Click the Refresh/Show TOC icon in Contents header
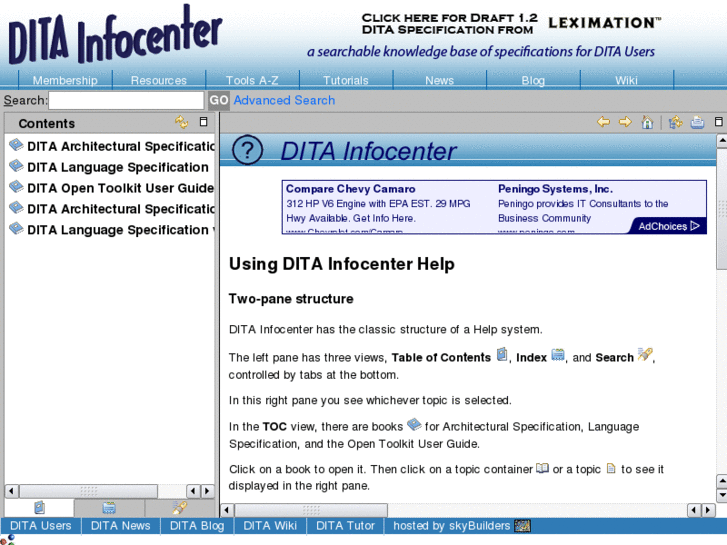This screenshot has height=545, width=727. coord(181,122)
